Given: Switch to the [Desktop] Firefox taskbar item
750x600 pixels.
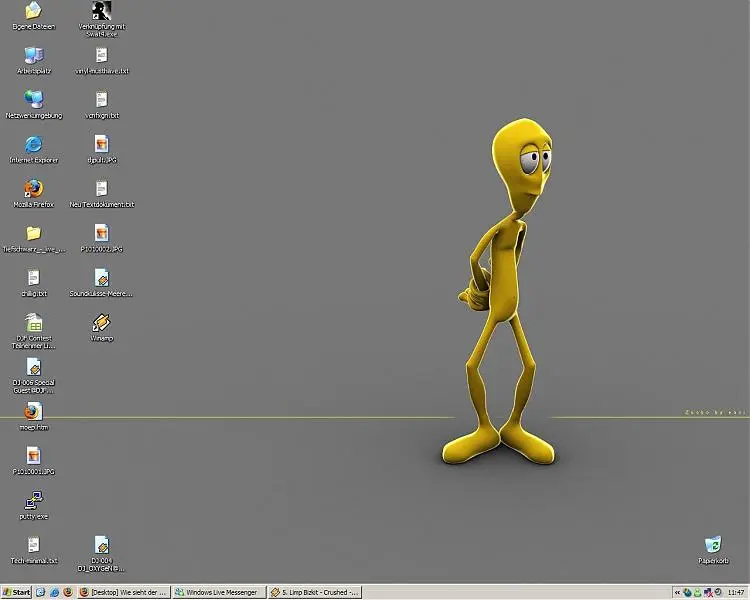Looking at the screenshot, I should (123, 592).
